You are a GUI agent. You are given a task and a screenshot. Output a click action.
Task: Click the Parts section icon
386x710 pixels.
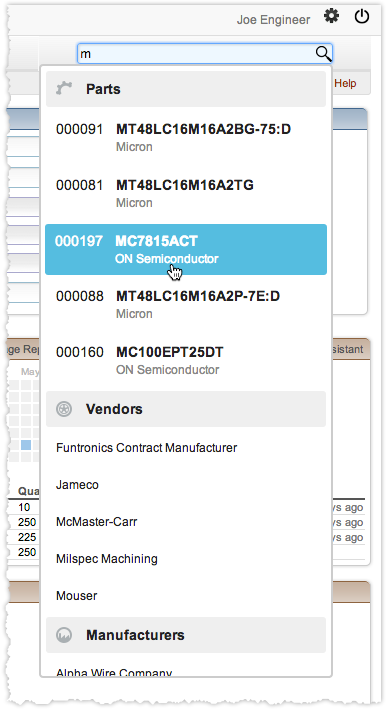[x=64, y=89]
